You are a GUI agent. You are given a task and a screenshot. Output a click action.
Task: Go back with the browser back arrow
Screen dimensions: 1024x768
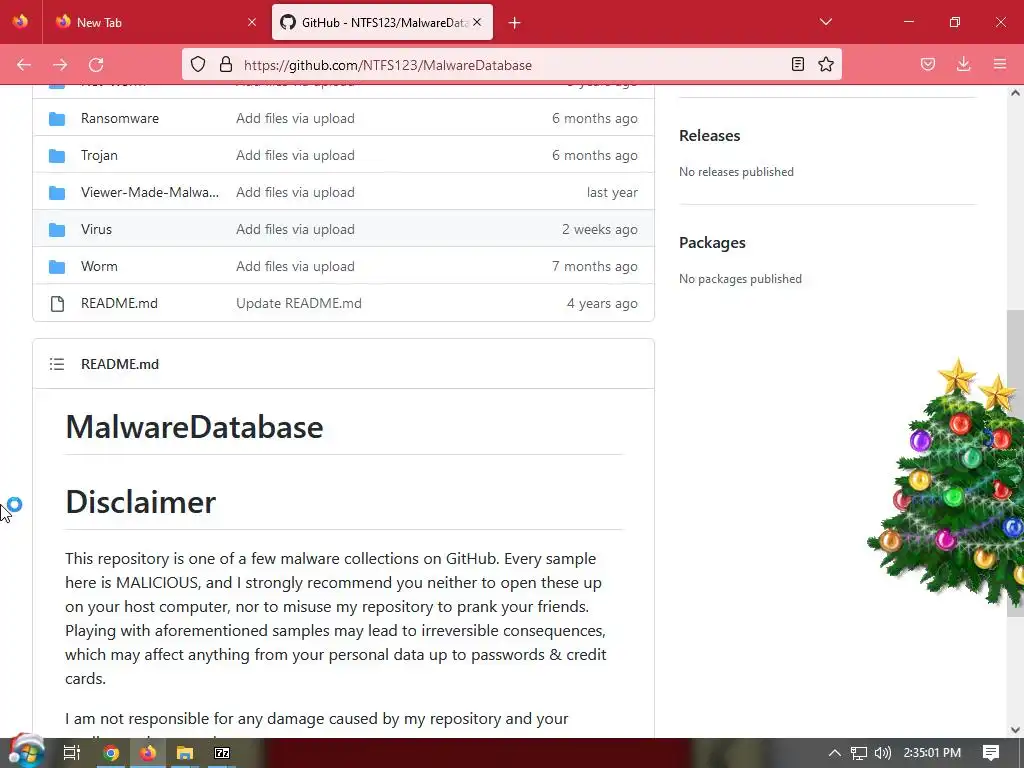(x=24, y=65)
